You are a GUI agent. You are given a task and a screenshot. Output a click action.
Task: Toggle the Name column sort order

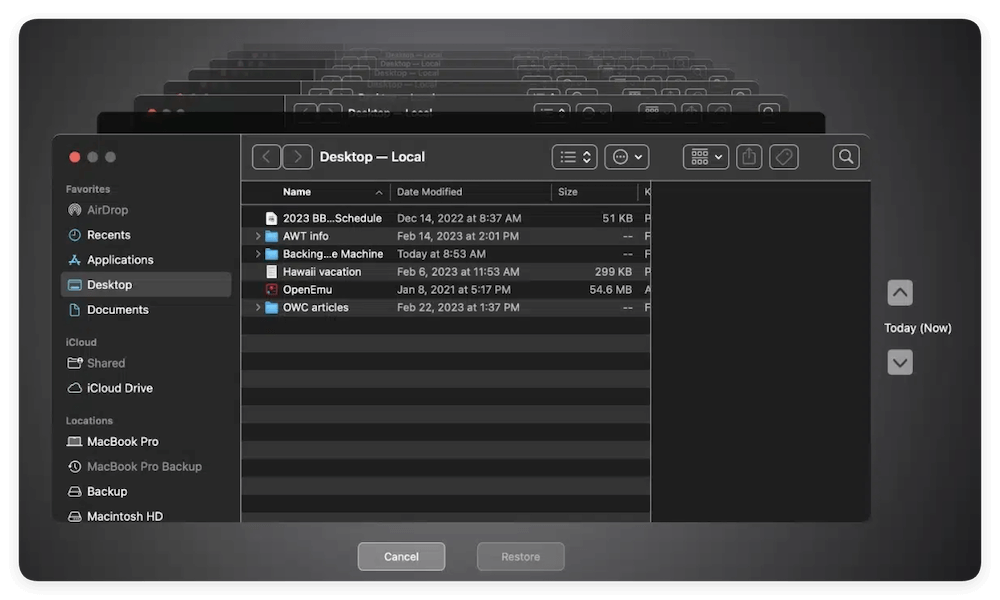click(297, 191)
